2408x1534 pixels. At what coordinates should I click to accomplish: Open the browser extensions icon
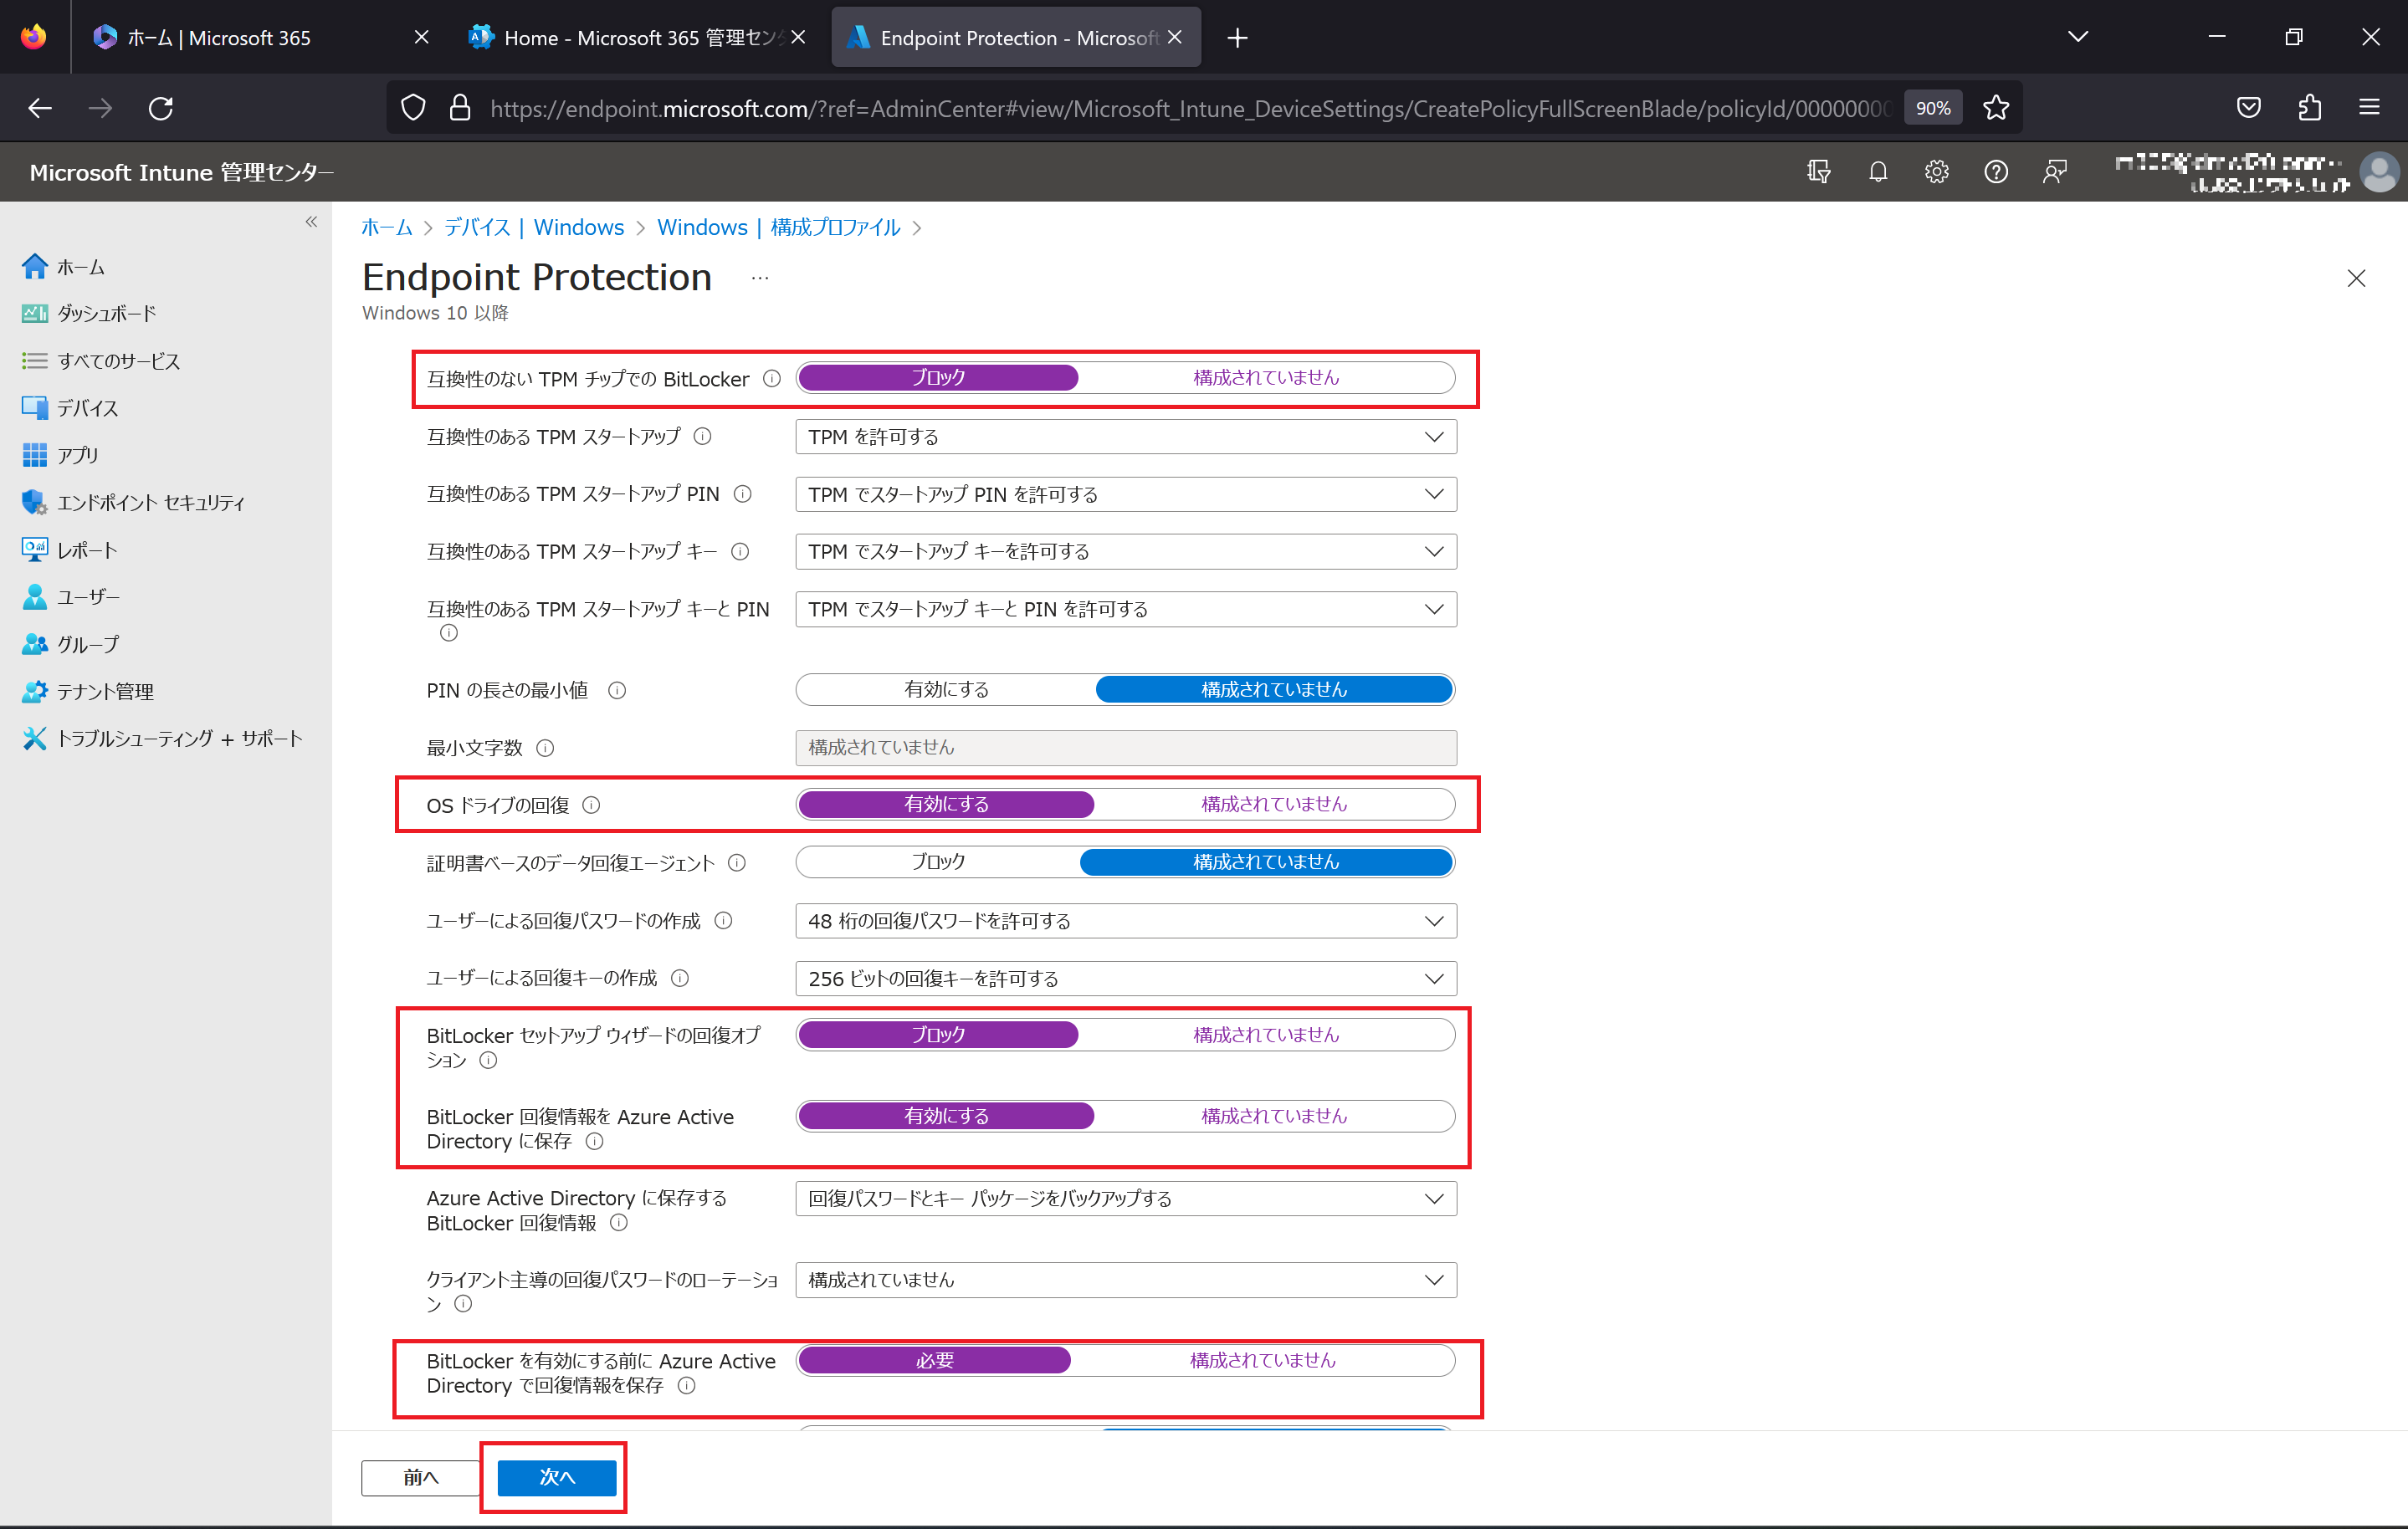coord(2310,108)
